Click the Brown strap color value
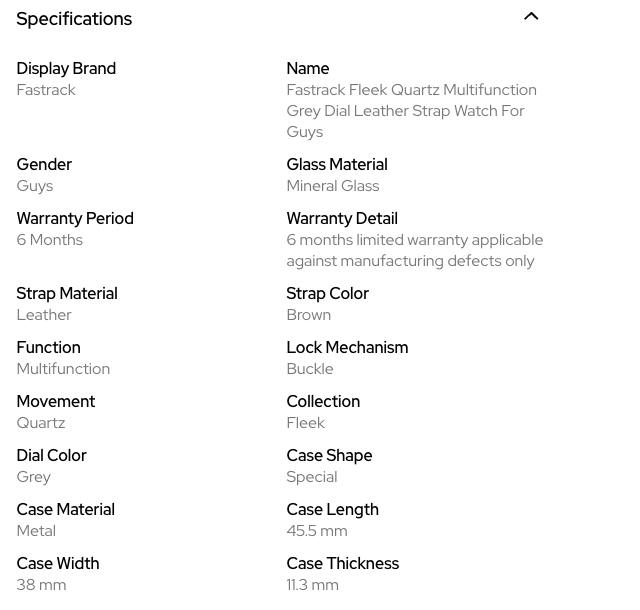This screenshot has height=610, width=640. tap(308, 315)
